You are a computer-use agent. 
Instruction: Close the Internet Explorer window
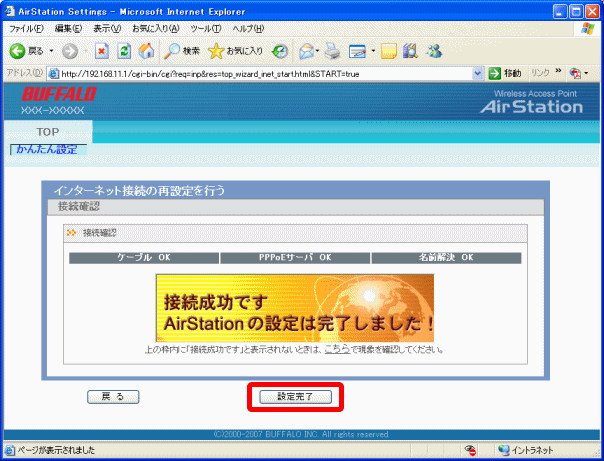point(592,12)
